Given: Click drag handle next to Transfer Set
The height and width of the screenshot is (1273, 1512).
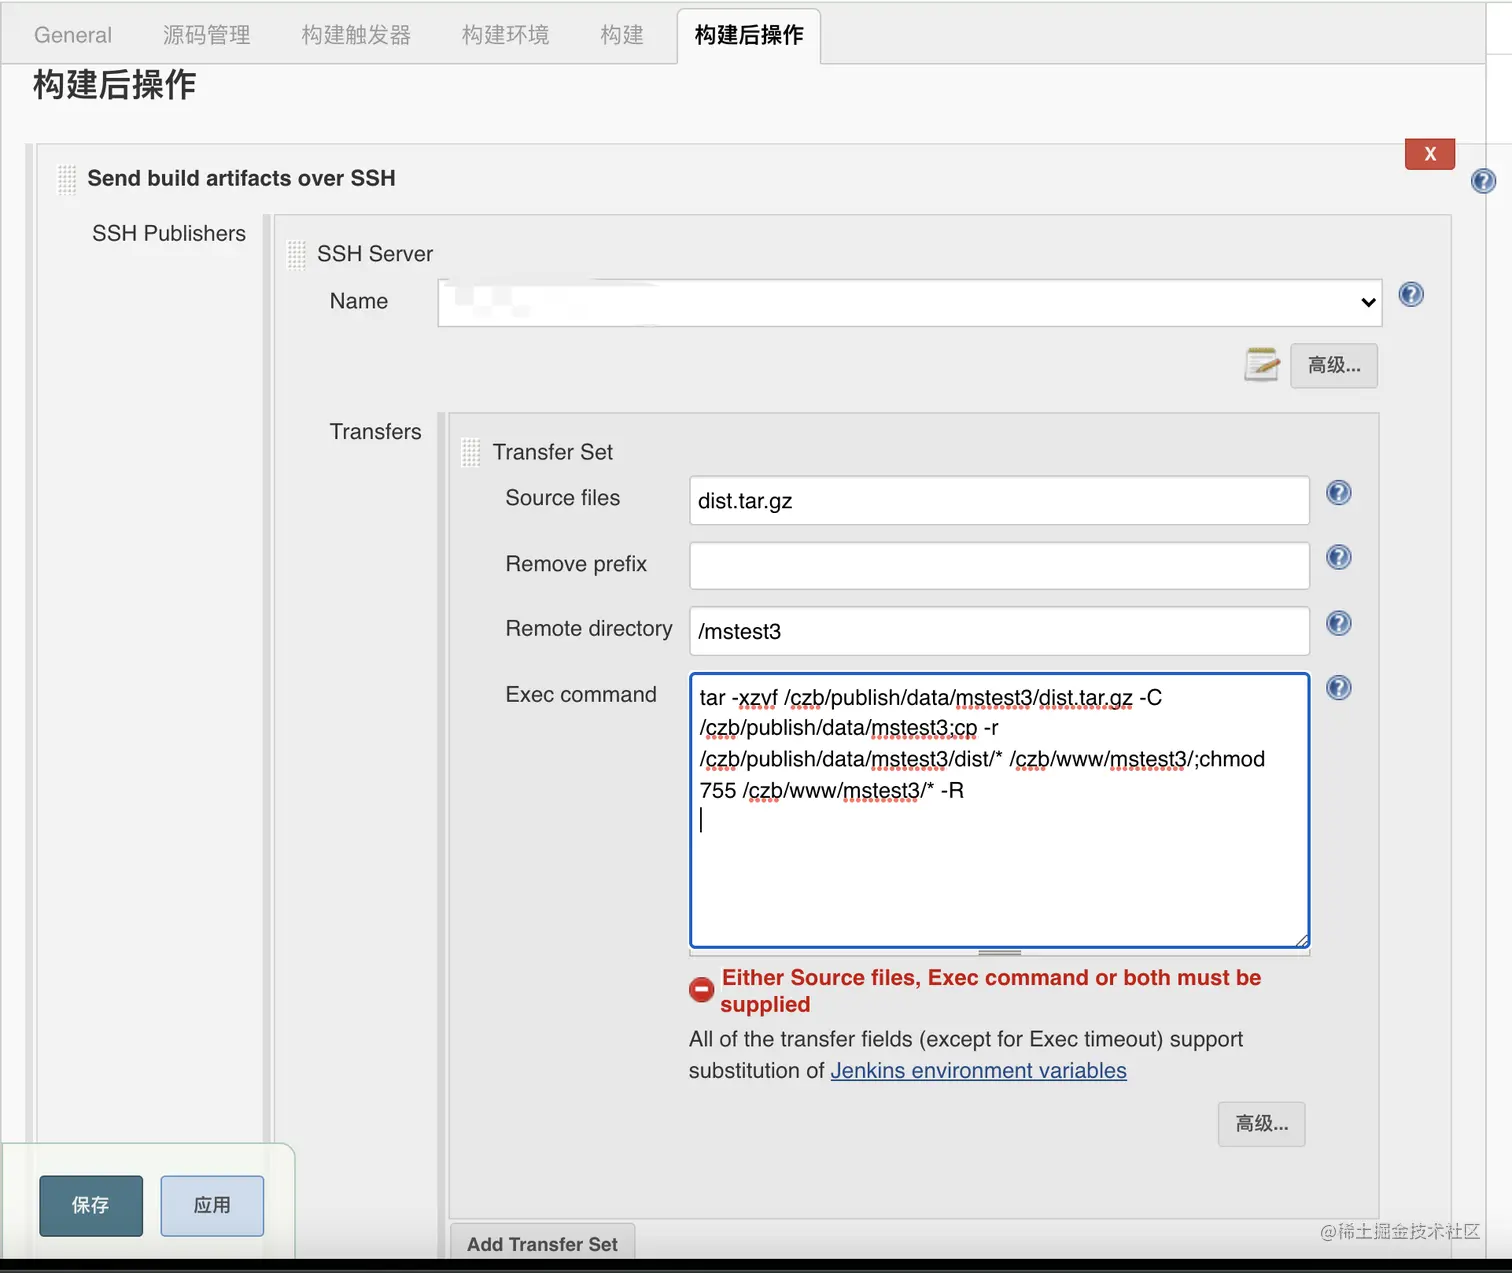Looking at the screenshot, I should point(470,452).
